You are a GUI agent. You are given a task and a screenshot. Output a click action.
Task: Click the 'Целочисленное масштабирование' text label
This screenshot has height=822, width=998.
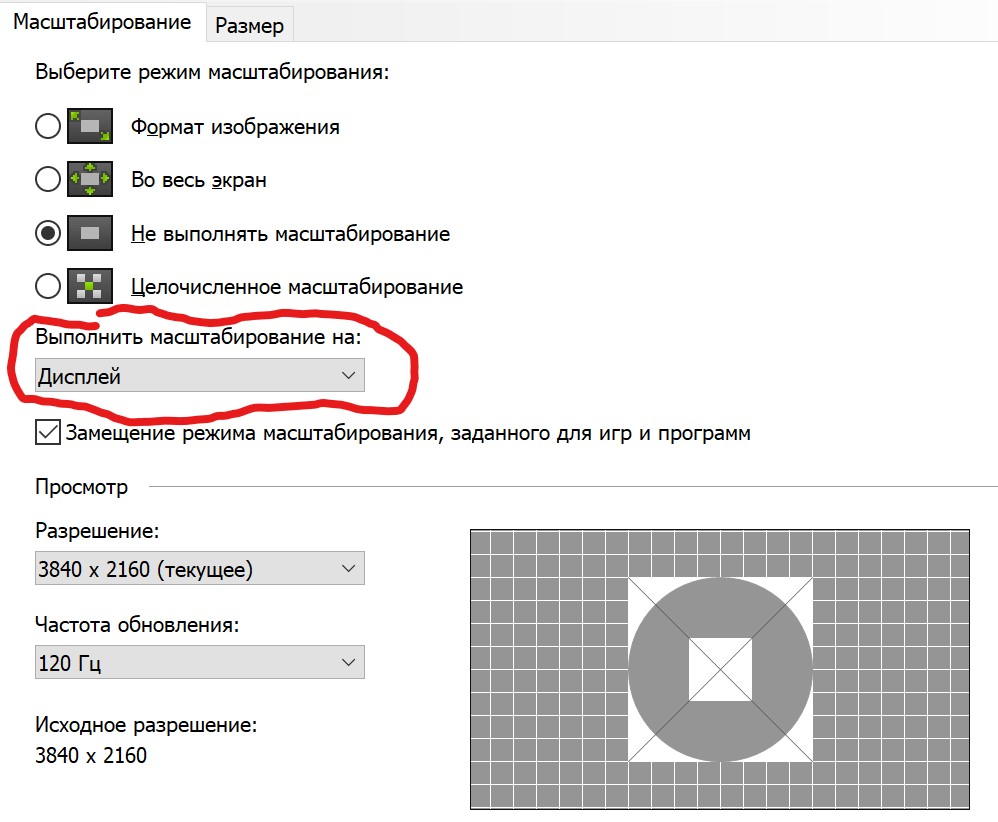297,287
